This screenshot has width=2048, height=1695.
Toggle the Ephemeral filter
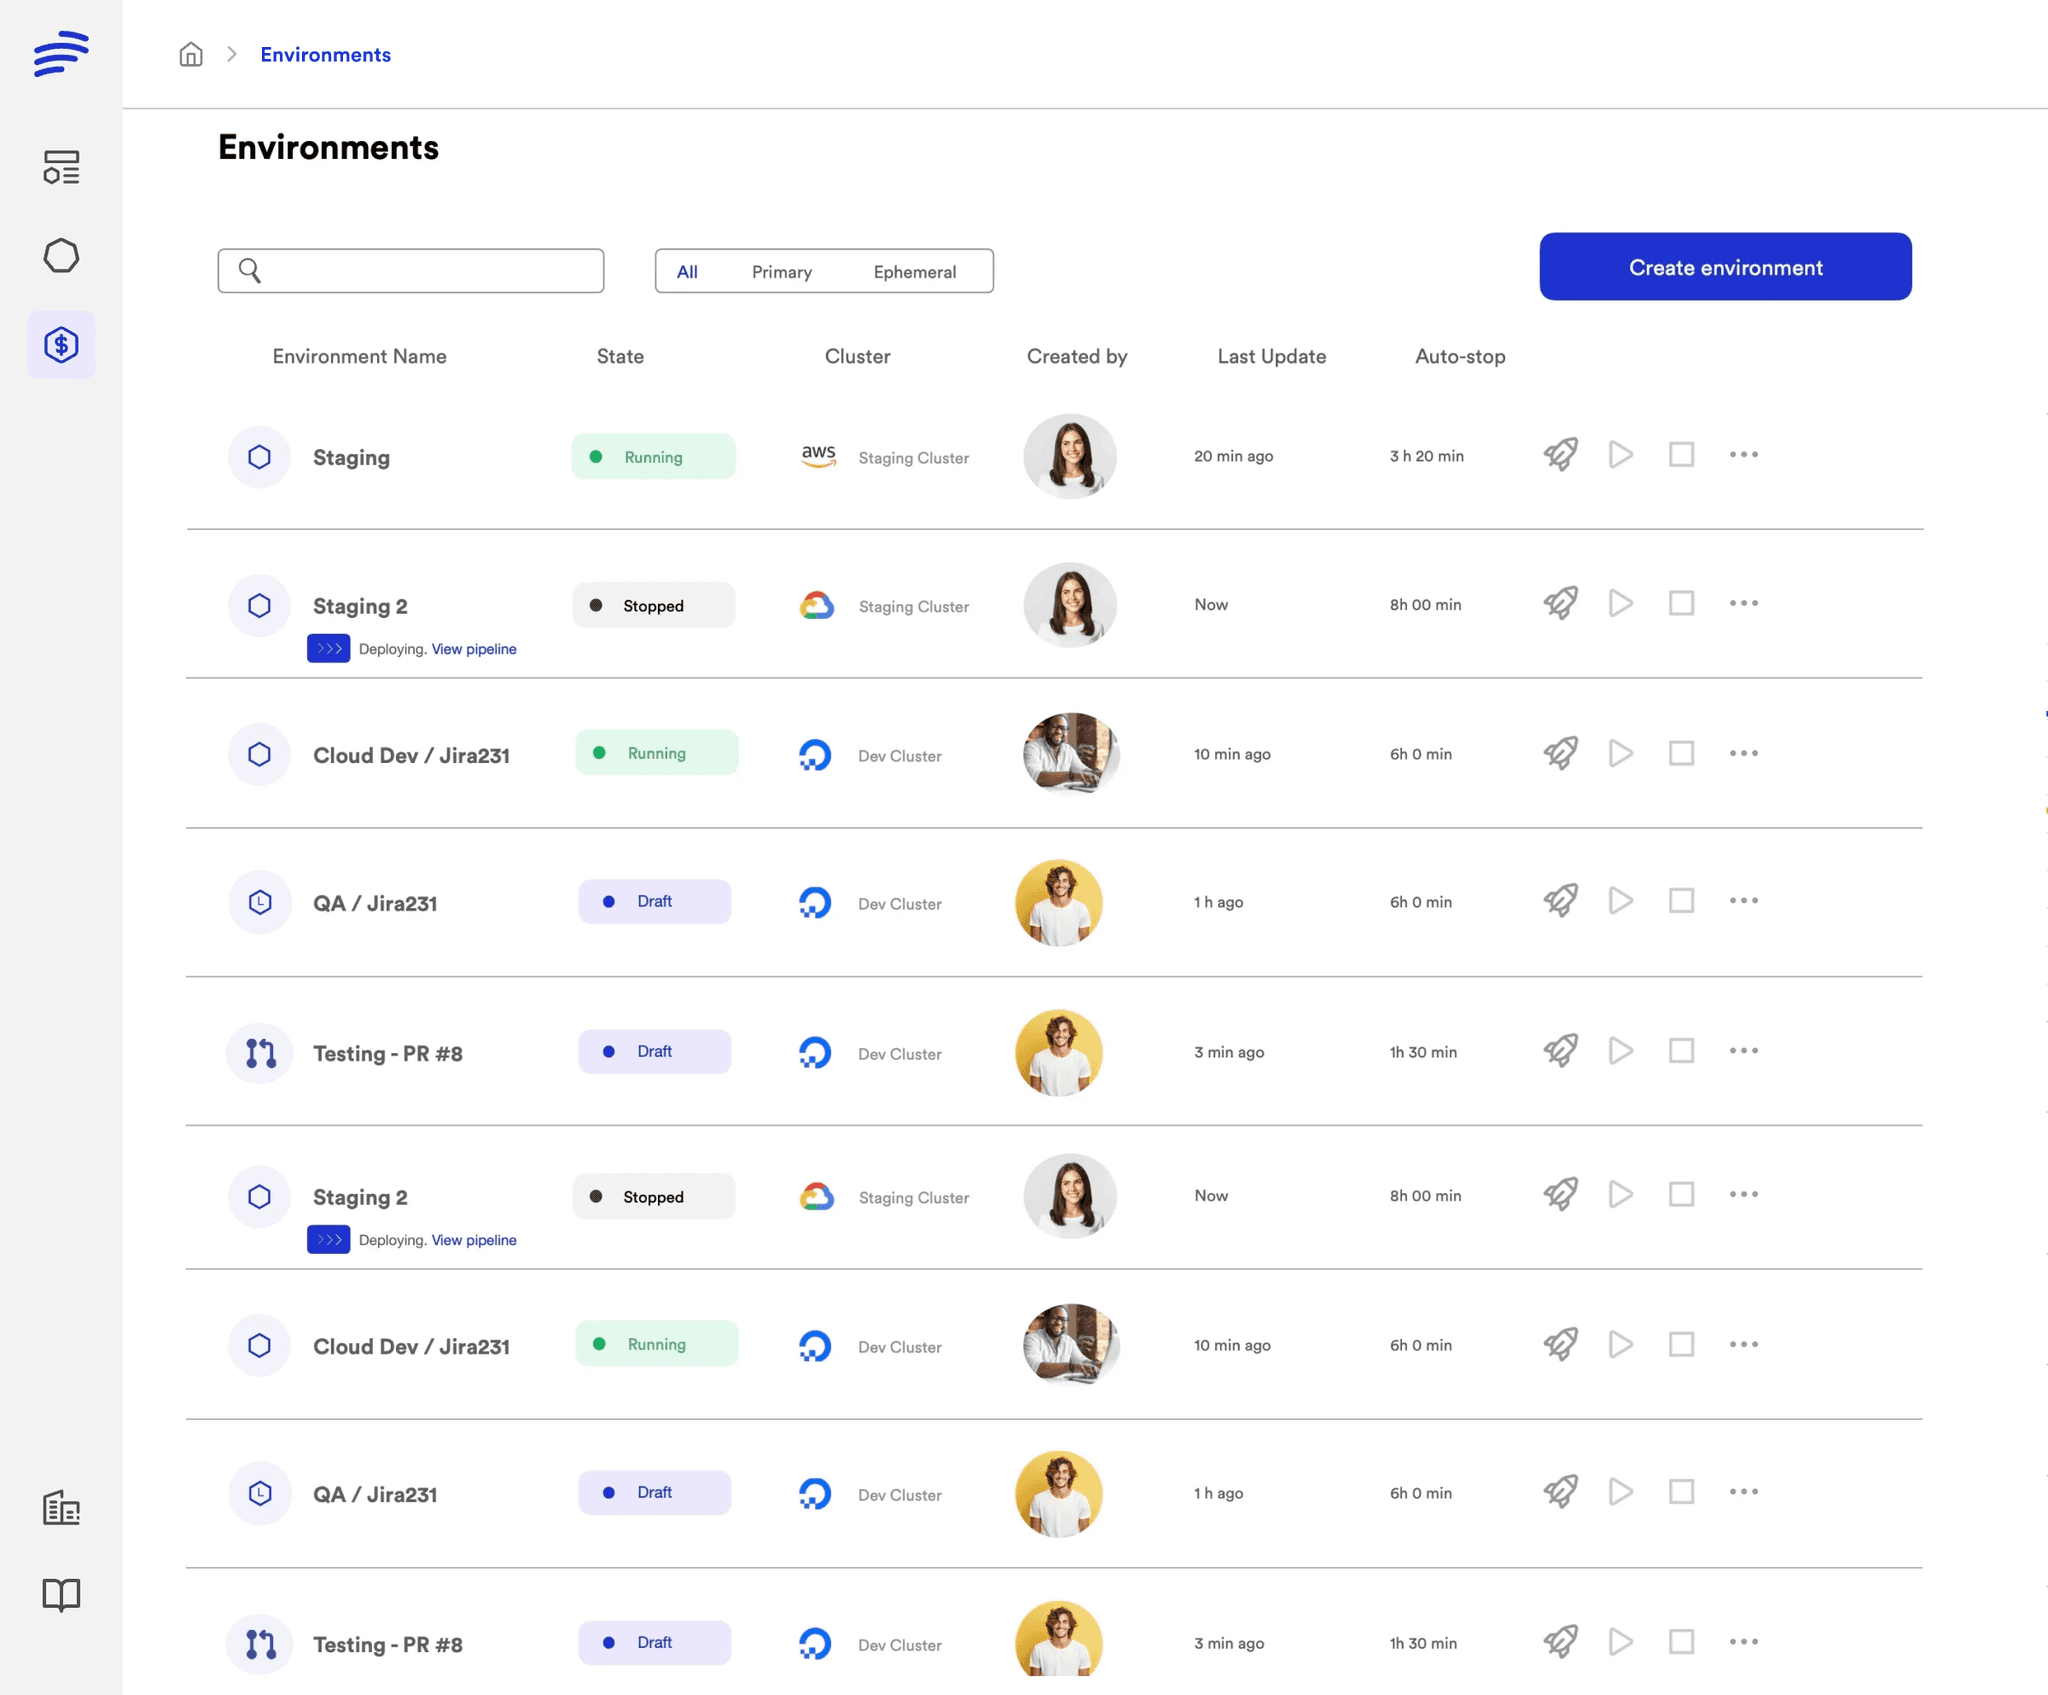[x=914, y=271]
